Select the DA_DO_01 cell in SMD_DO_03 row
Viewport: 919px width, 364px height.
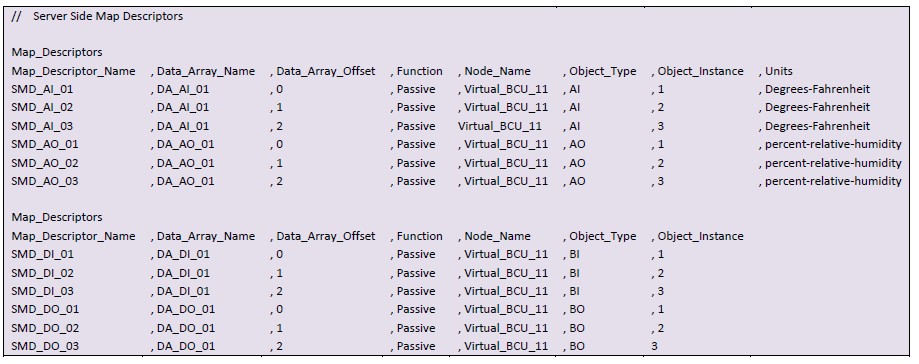pos(186,346)
